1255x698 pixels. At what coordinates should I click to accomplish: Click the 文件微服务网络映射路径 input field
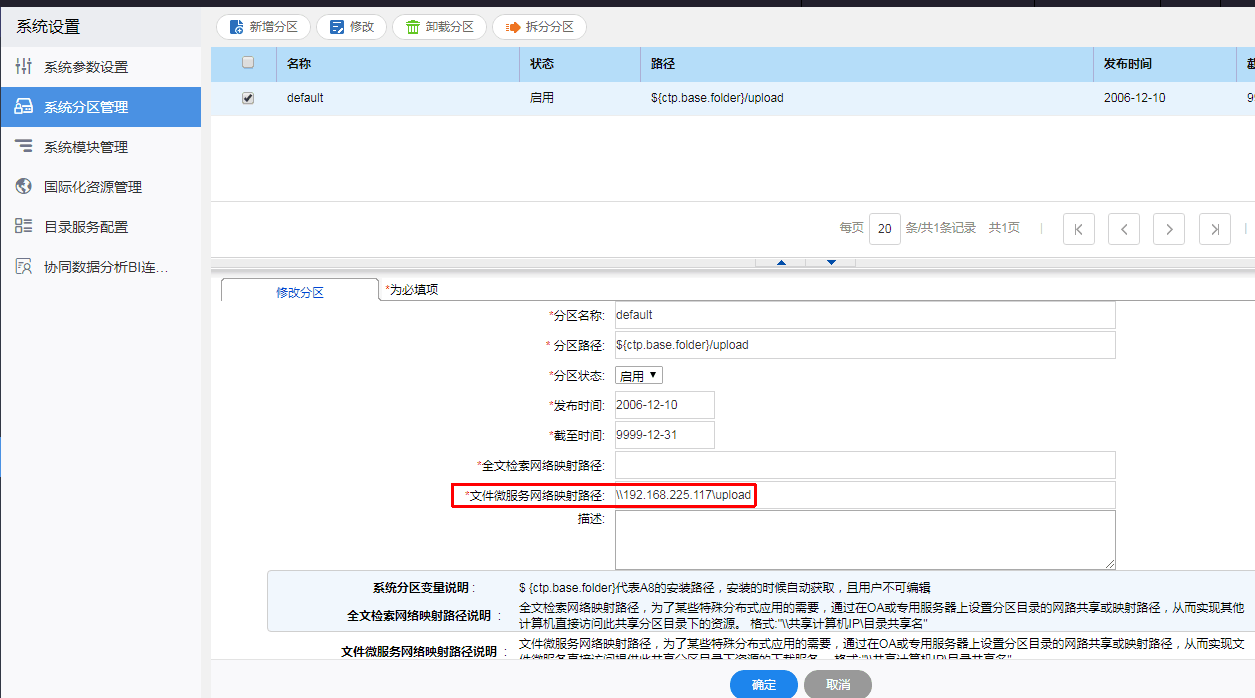pos(864,495)
